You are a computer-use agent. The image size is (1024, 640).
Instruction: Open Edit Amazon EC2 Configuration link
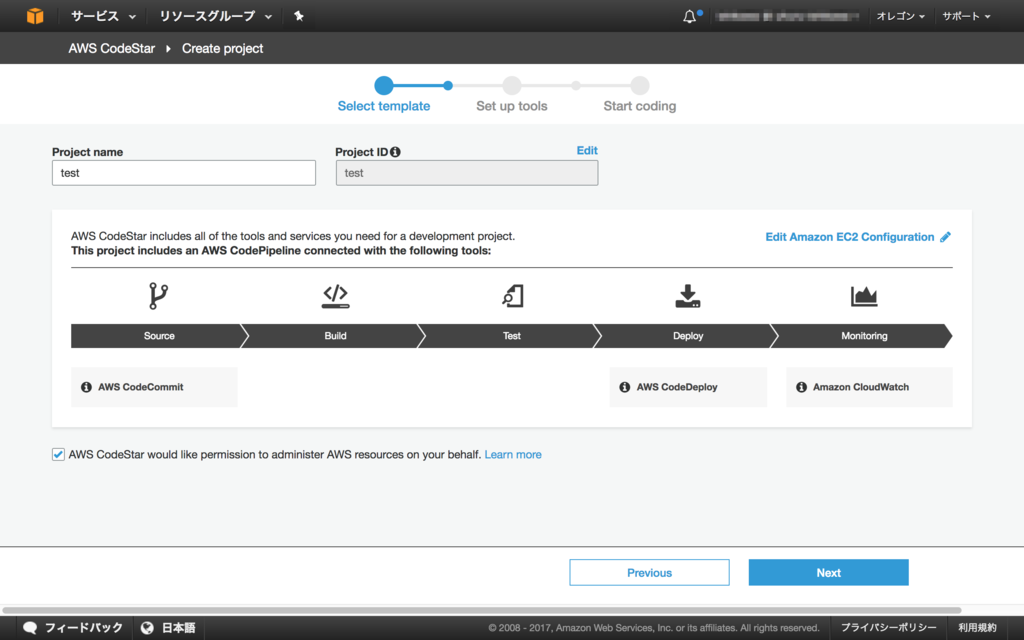[850, 237]
